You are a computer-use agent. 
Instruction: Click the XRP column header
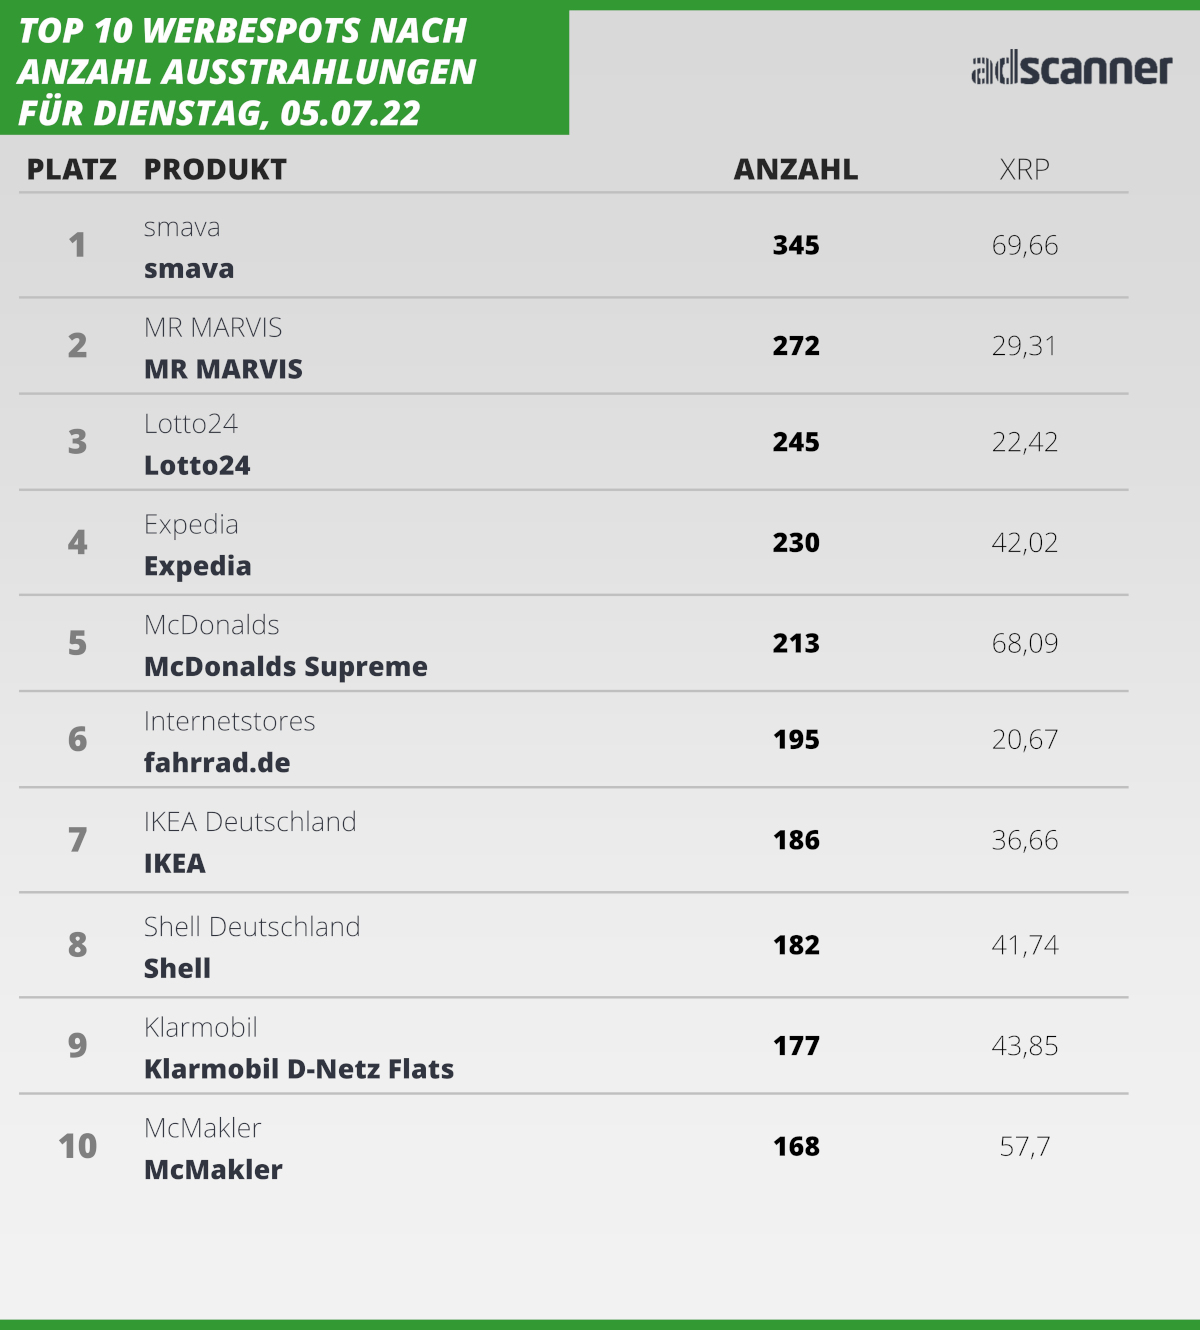1025,170
